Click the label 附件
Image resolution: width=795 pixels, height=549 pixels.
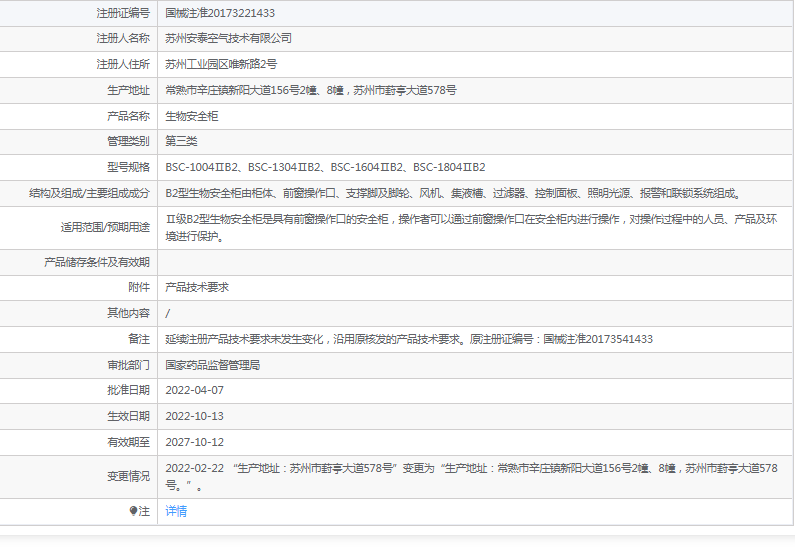click(139, 287)
